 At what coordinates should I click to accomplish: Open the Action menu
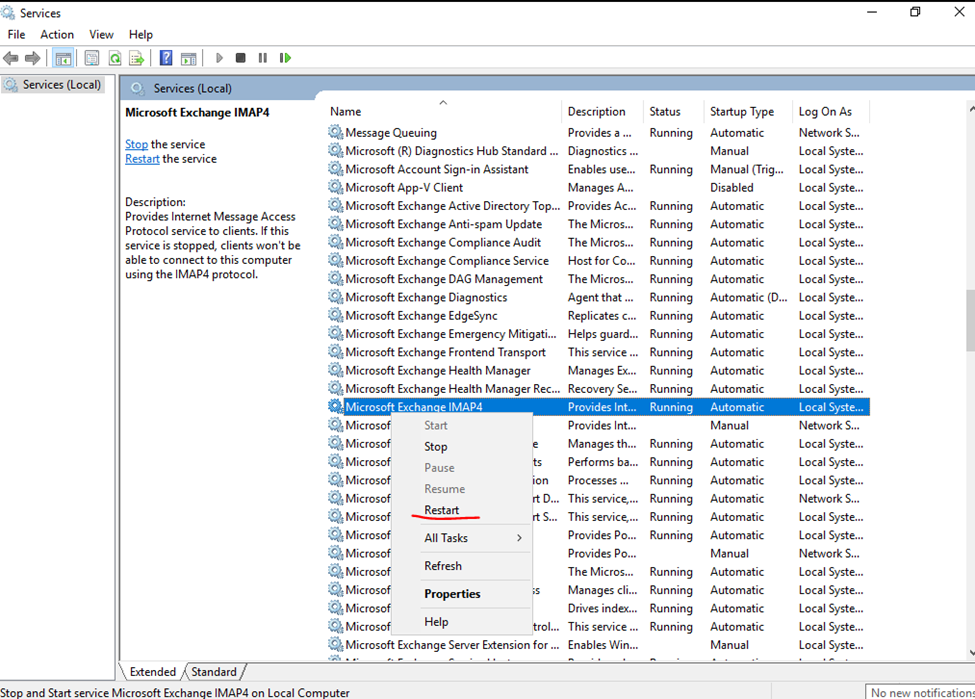click(57, 34)
